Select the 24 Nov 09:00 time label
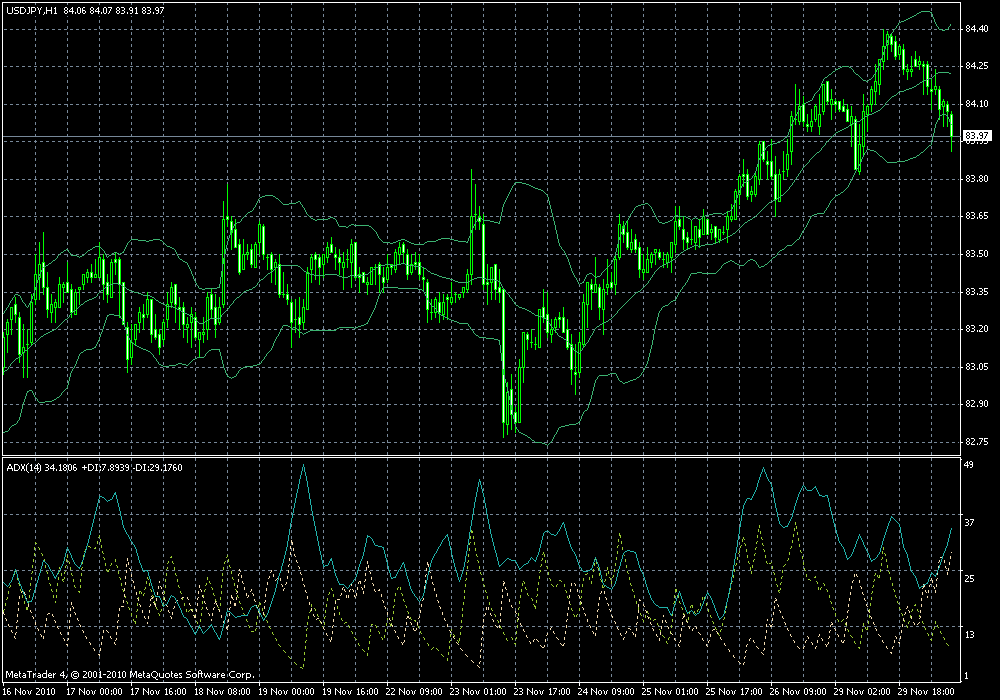Viewport: 1000px width, 700px height. pyautogui.click(x=606, y=692)
